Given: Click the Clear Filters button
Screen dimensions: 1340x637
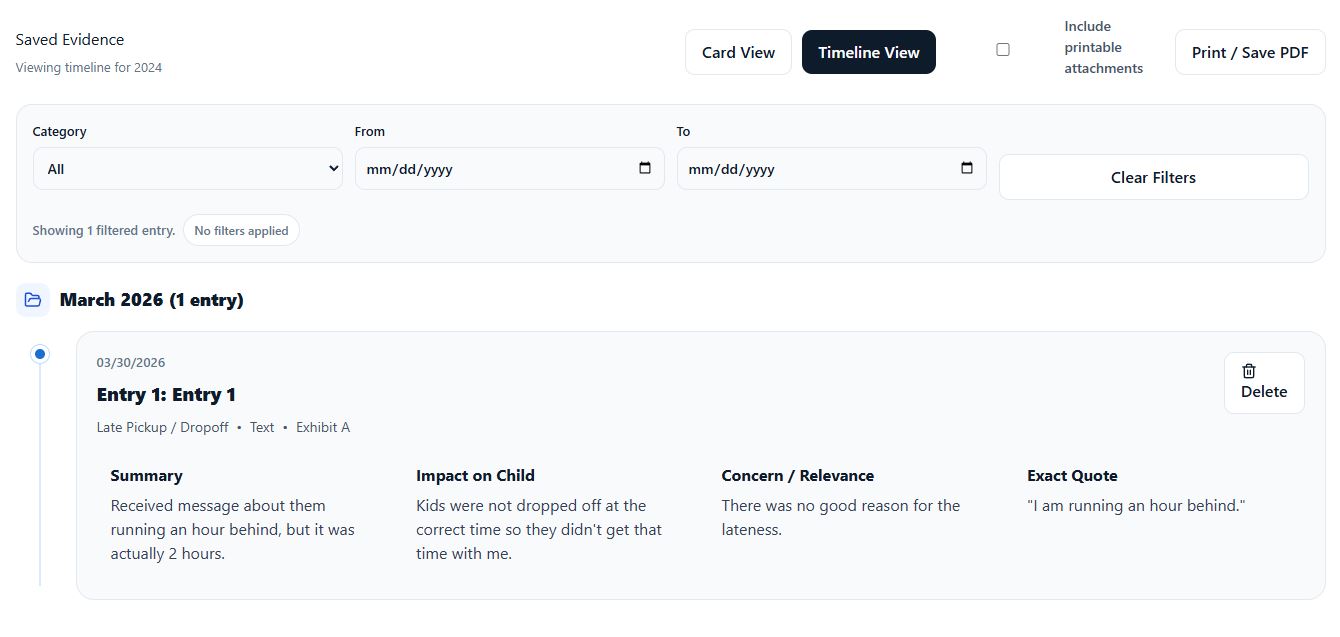Looking at the screenshot, I should point(1153,176).
